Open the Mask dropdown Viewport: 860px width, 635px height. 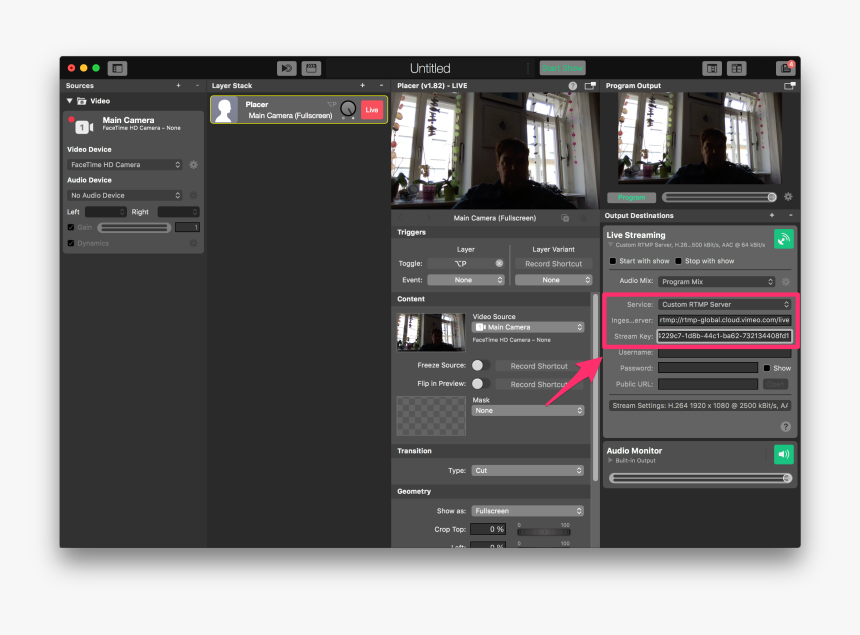click(528, 410)
